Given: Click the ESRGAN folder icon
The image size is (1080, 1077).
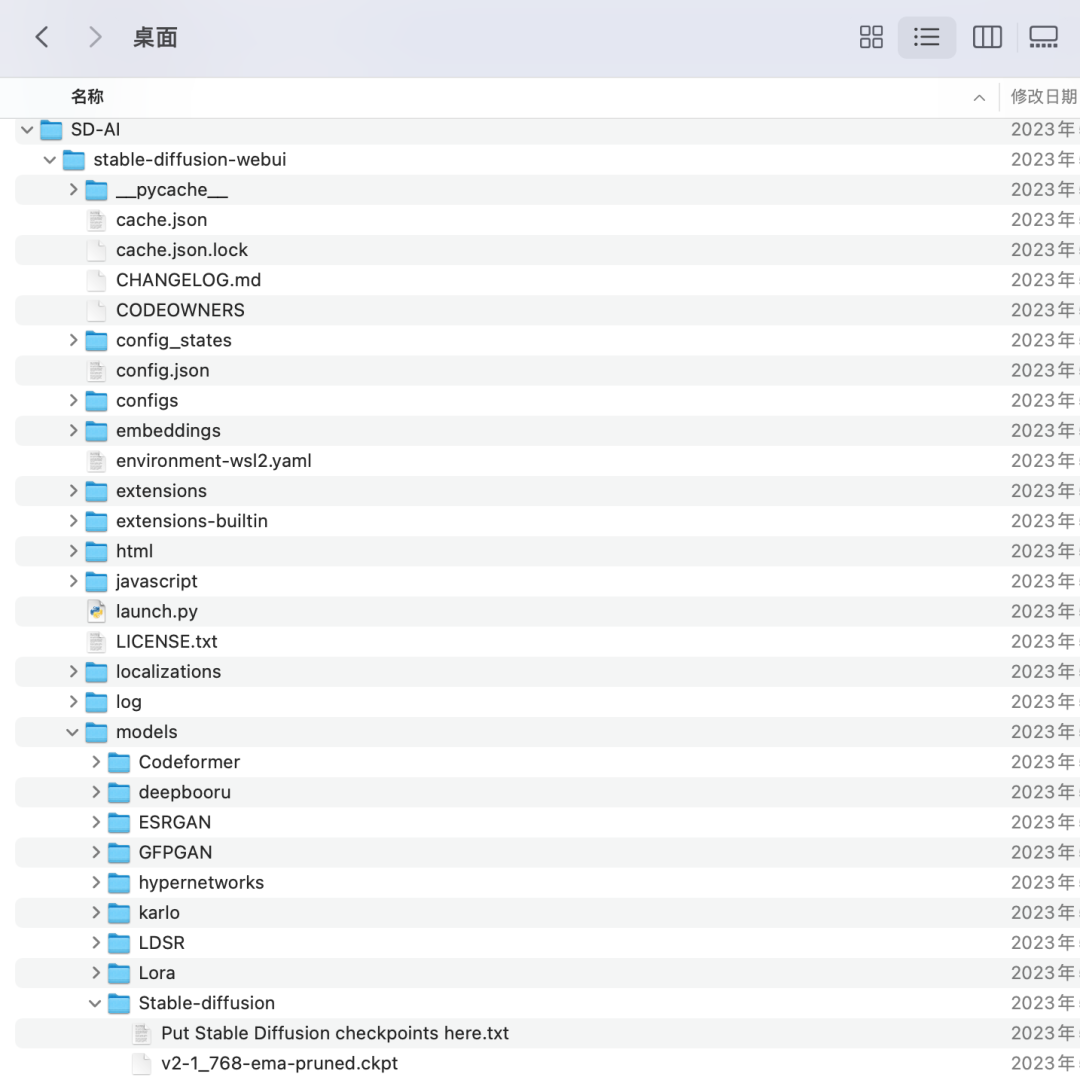Looking at the screenshot, I should tap(119, 823).
